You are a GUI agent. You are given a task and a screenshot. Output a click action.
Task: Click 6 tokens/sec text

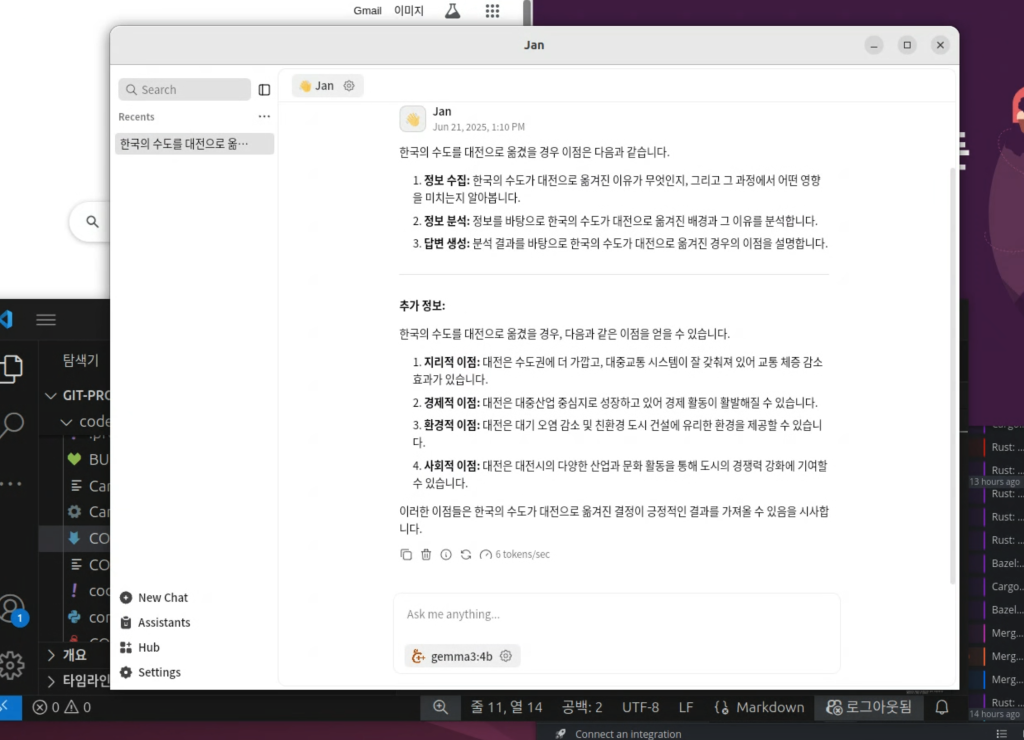coord(522,555)
